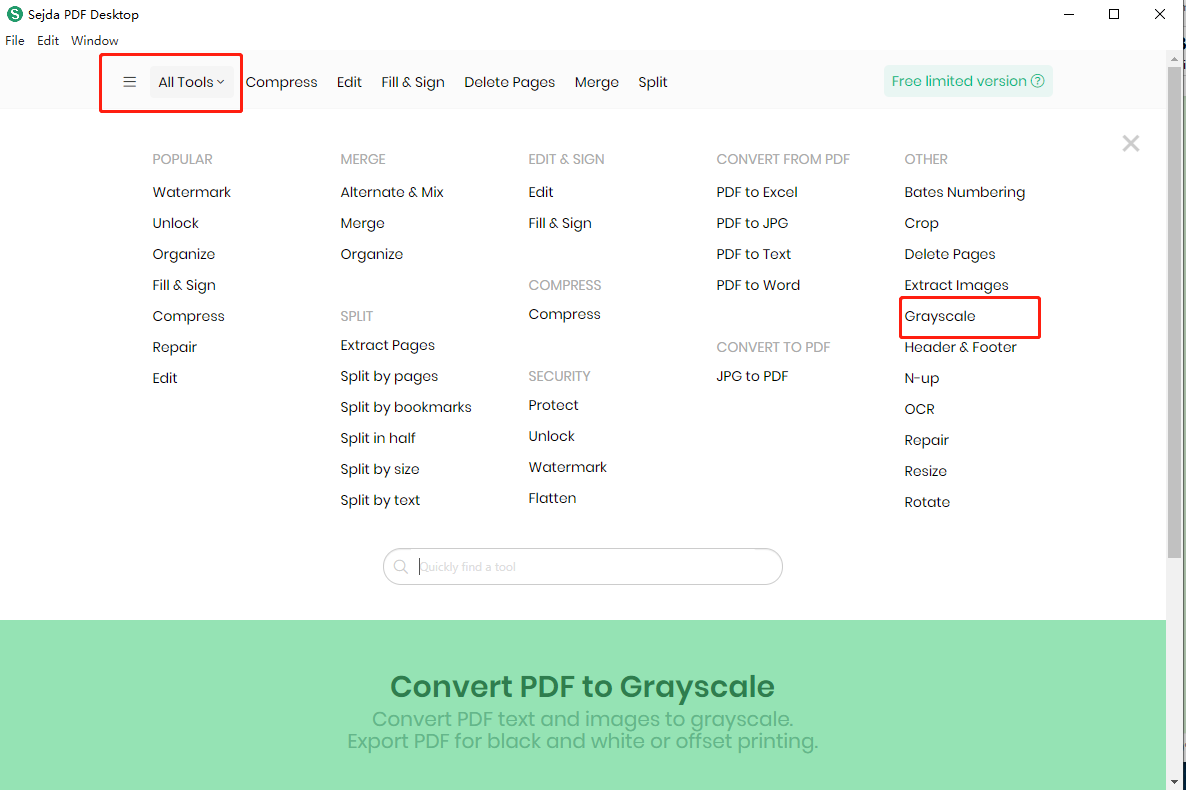The height and width of the screenshot is (790, 1186).
Task: Close the tools overlay with X
Action: point(1131,143)
